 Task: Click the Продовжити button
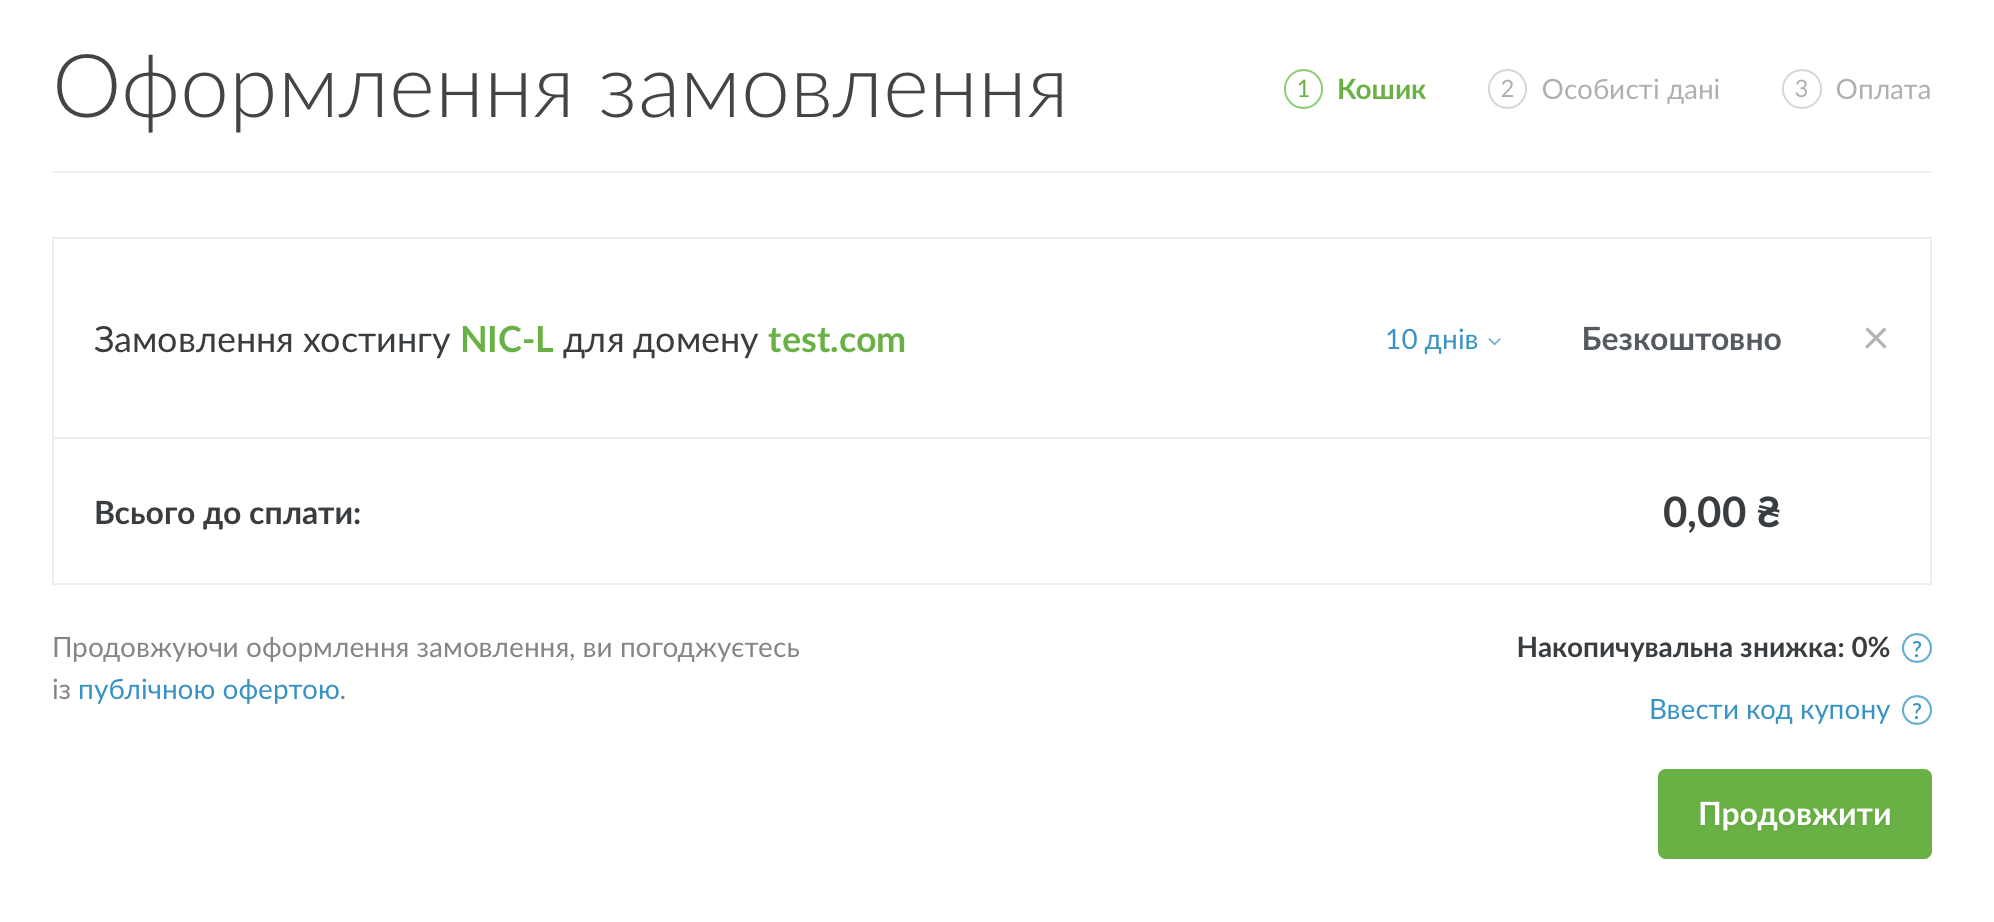[1794, 814]
